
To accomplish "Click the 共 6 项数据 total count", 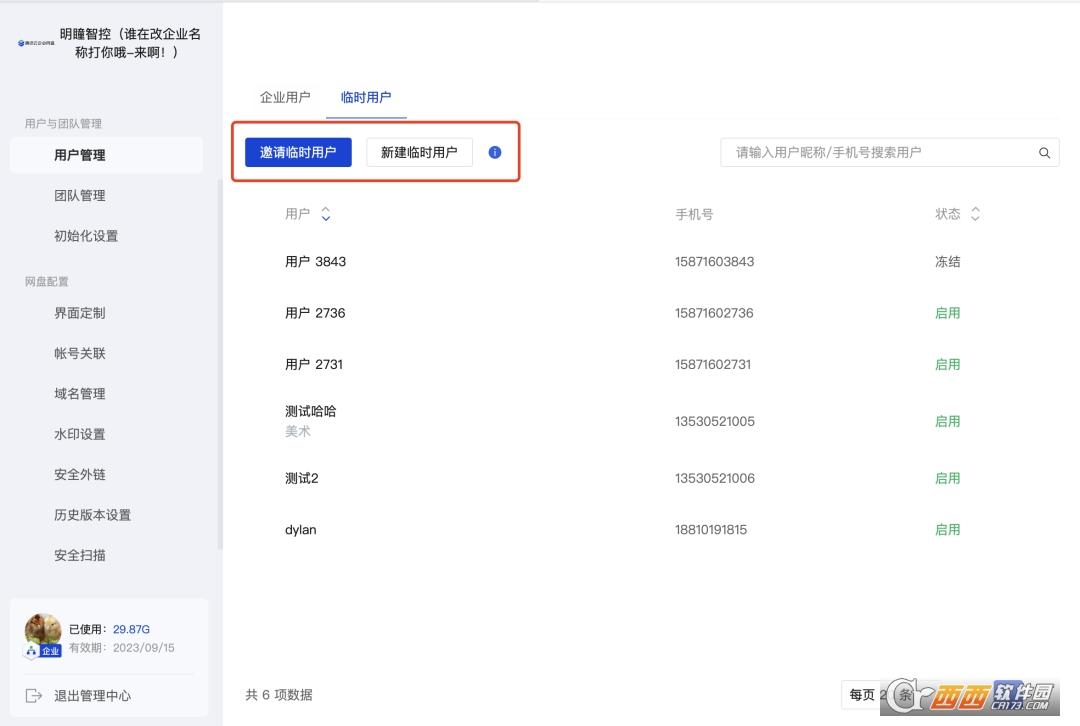I will pyautogui.click(x=279, y=695).
